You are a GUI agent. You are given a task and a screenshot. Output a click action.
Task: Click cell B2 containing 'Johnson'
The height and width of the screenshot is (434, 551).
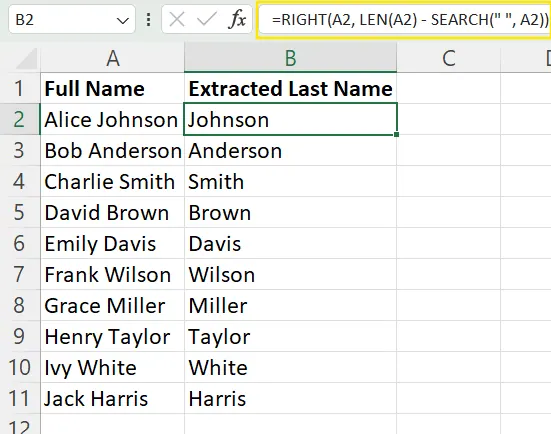291,119
